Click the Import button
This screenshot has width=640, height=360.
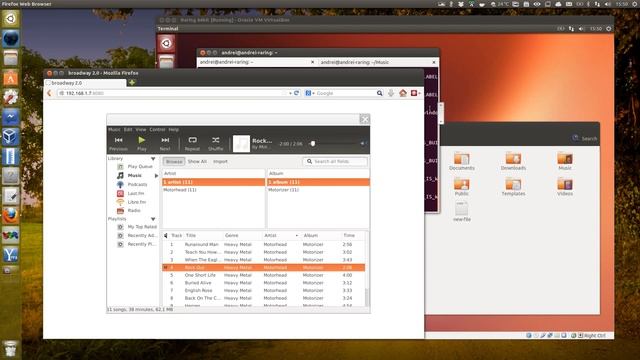[220, 162]
